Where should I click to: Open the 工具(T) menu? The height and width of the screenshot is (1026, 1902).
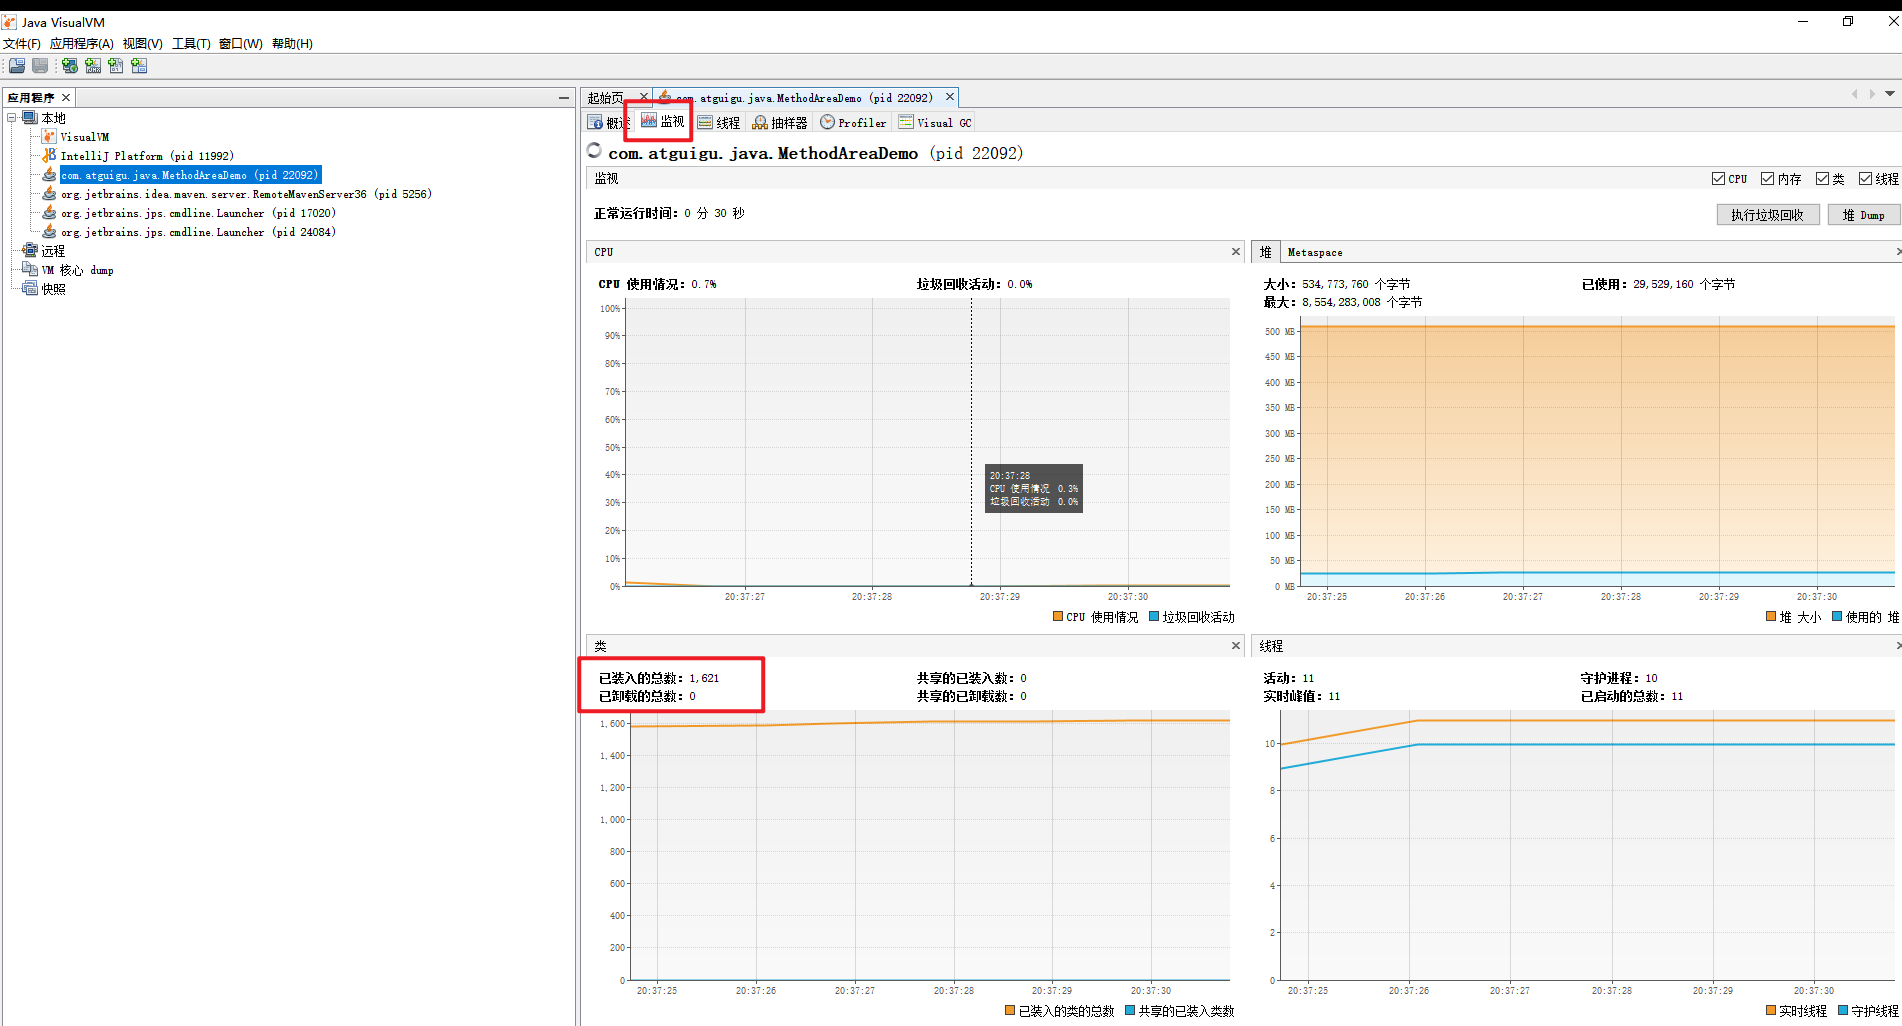191,44
